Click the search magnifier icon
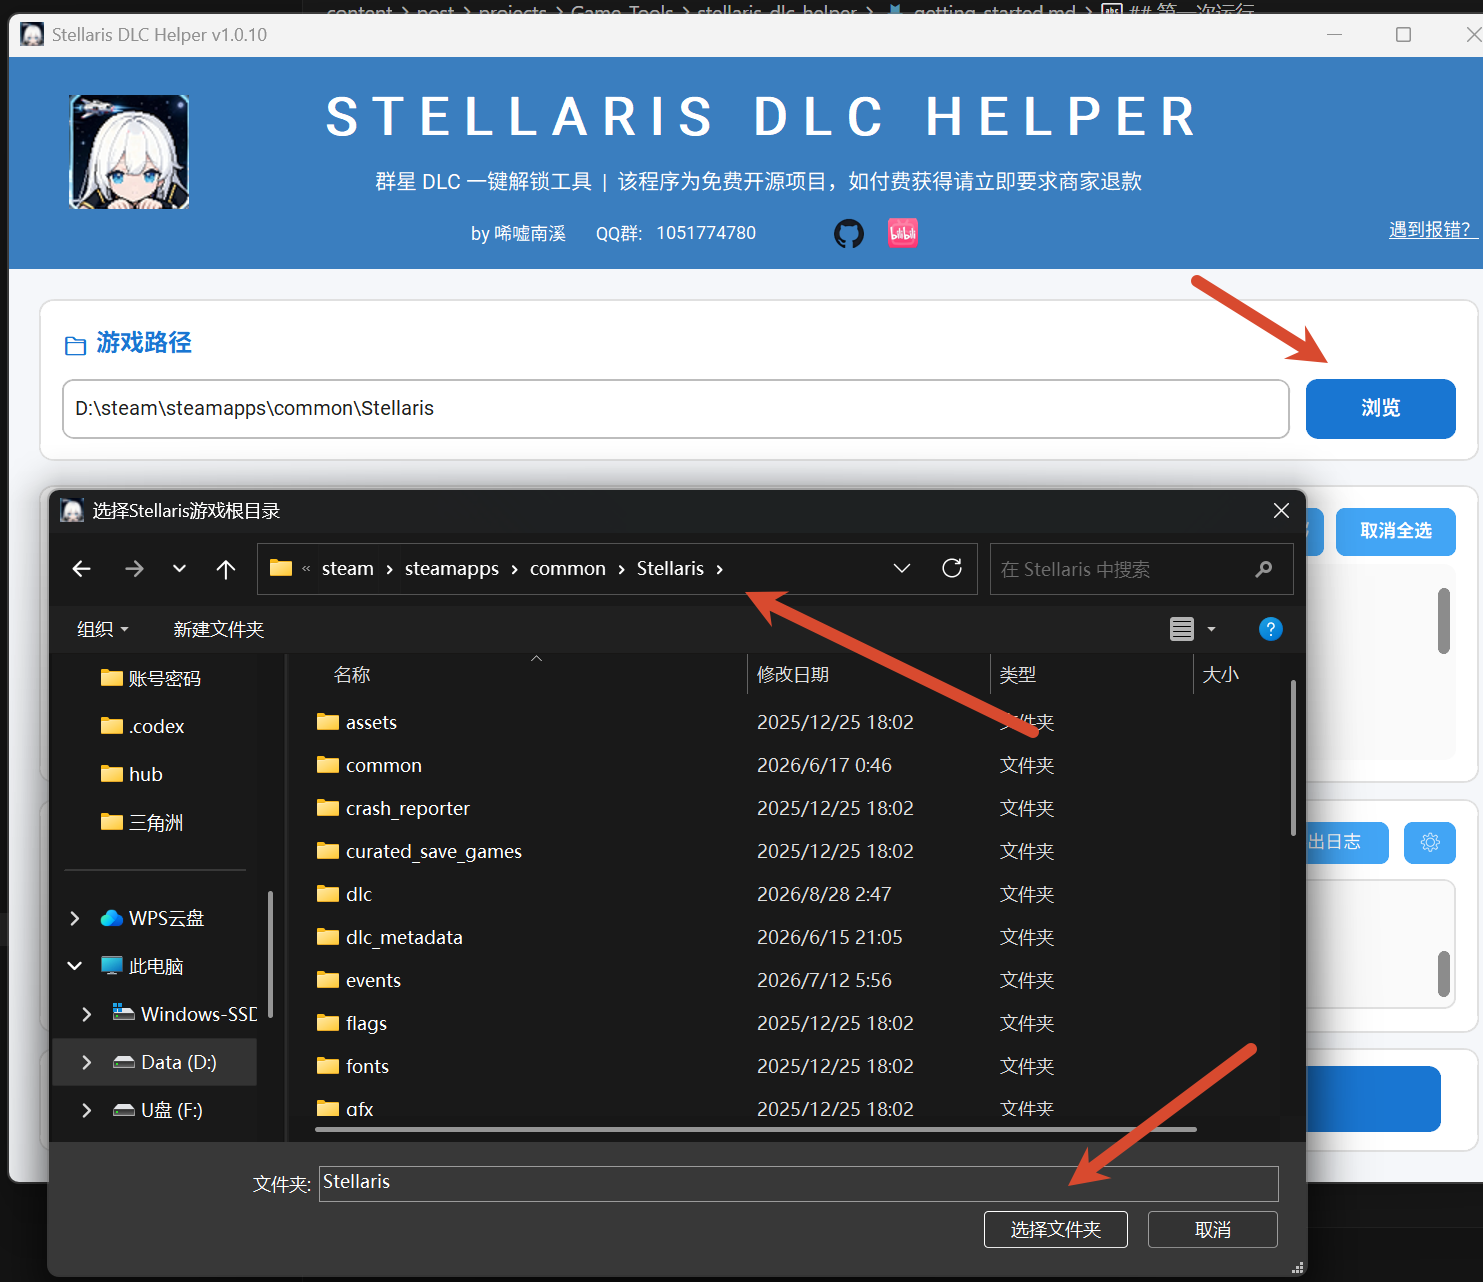The width and height of the screenshot is (1483, 1282). pyautogui.click(x=1264, y=569)
